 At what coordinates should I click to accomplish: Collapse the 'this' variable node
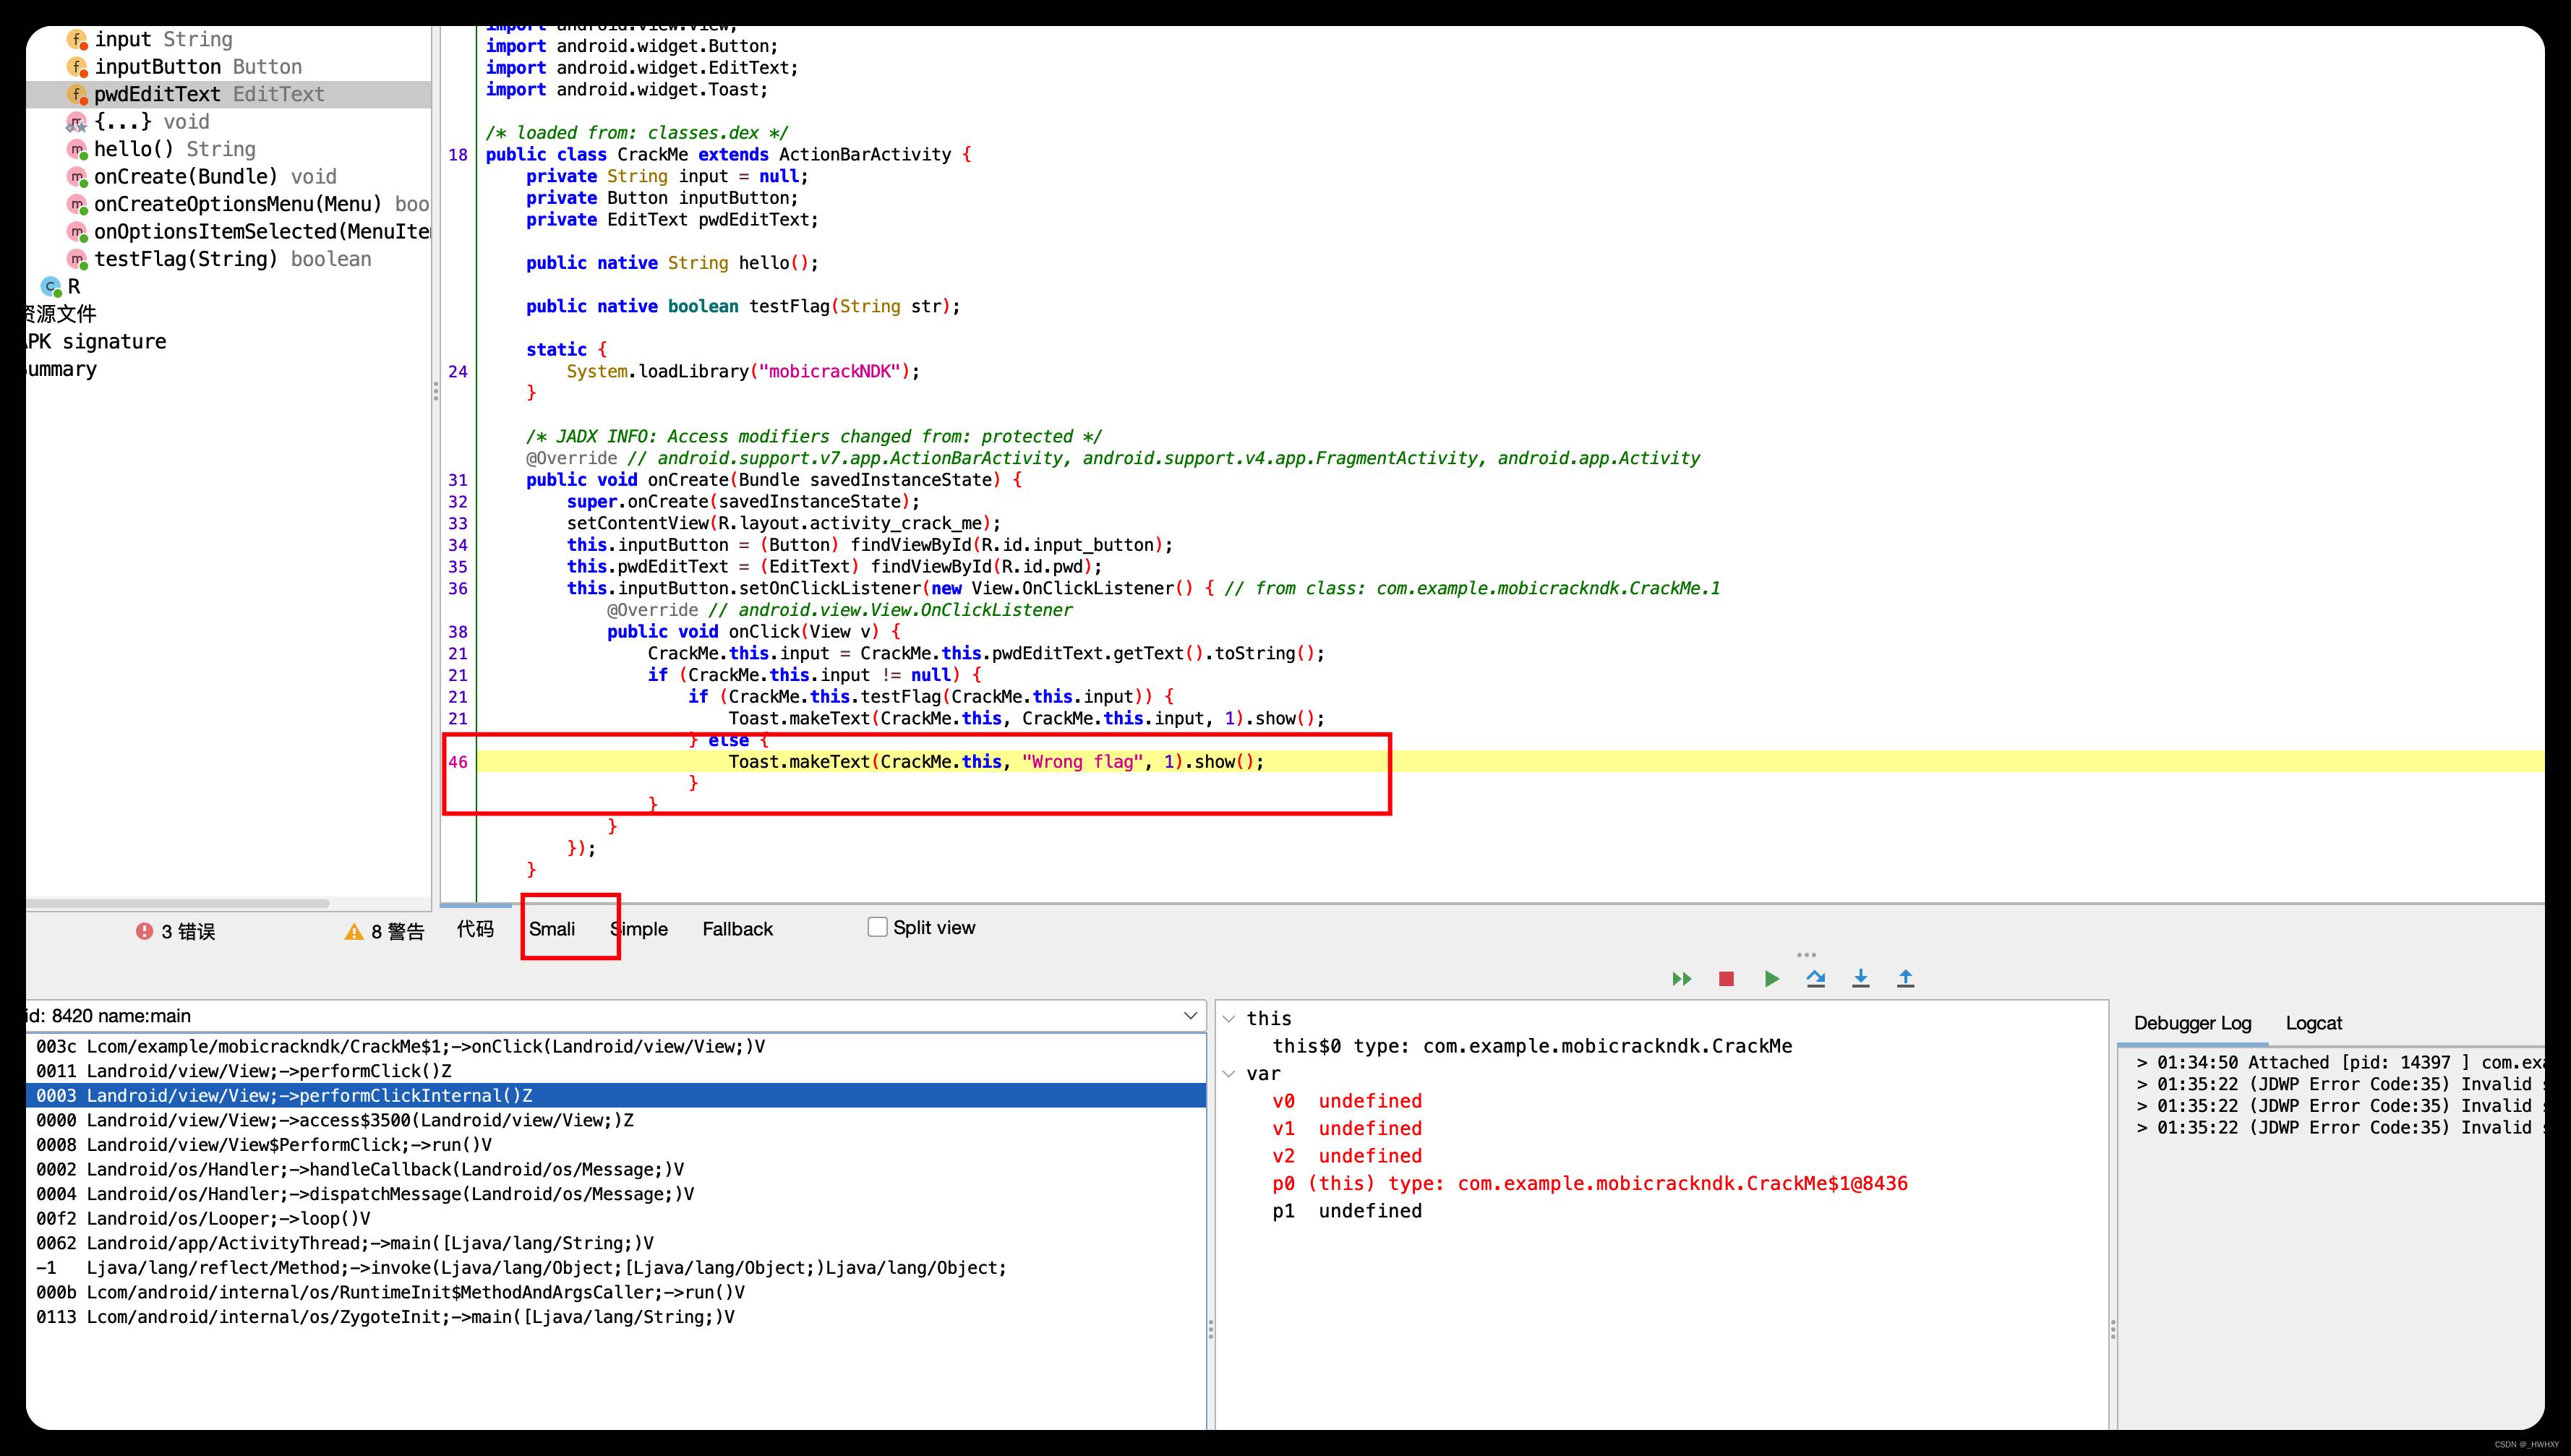point(1230,1019)
